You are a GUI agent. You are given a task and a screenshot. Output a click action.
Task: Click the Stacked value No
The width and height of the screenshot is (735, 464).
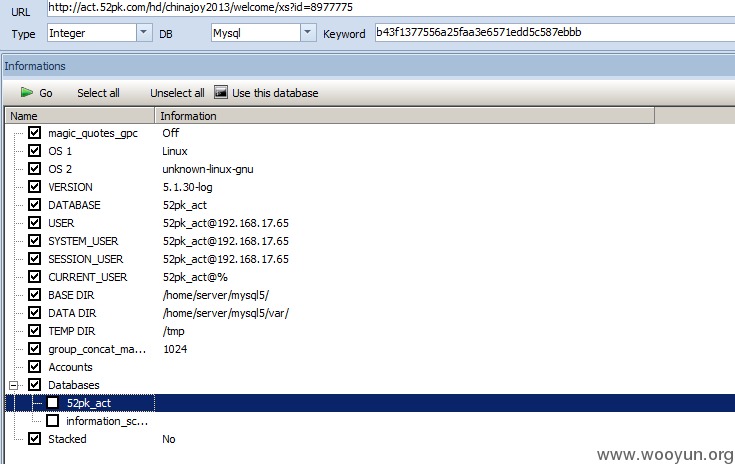169,439
